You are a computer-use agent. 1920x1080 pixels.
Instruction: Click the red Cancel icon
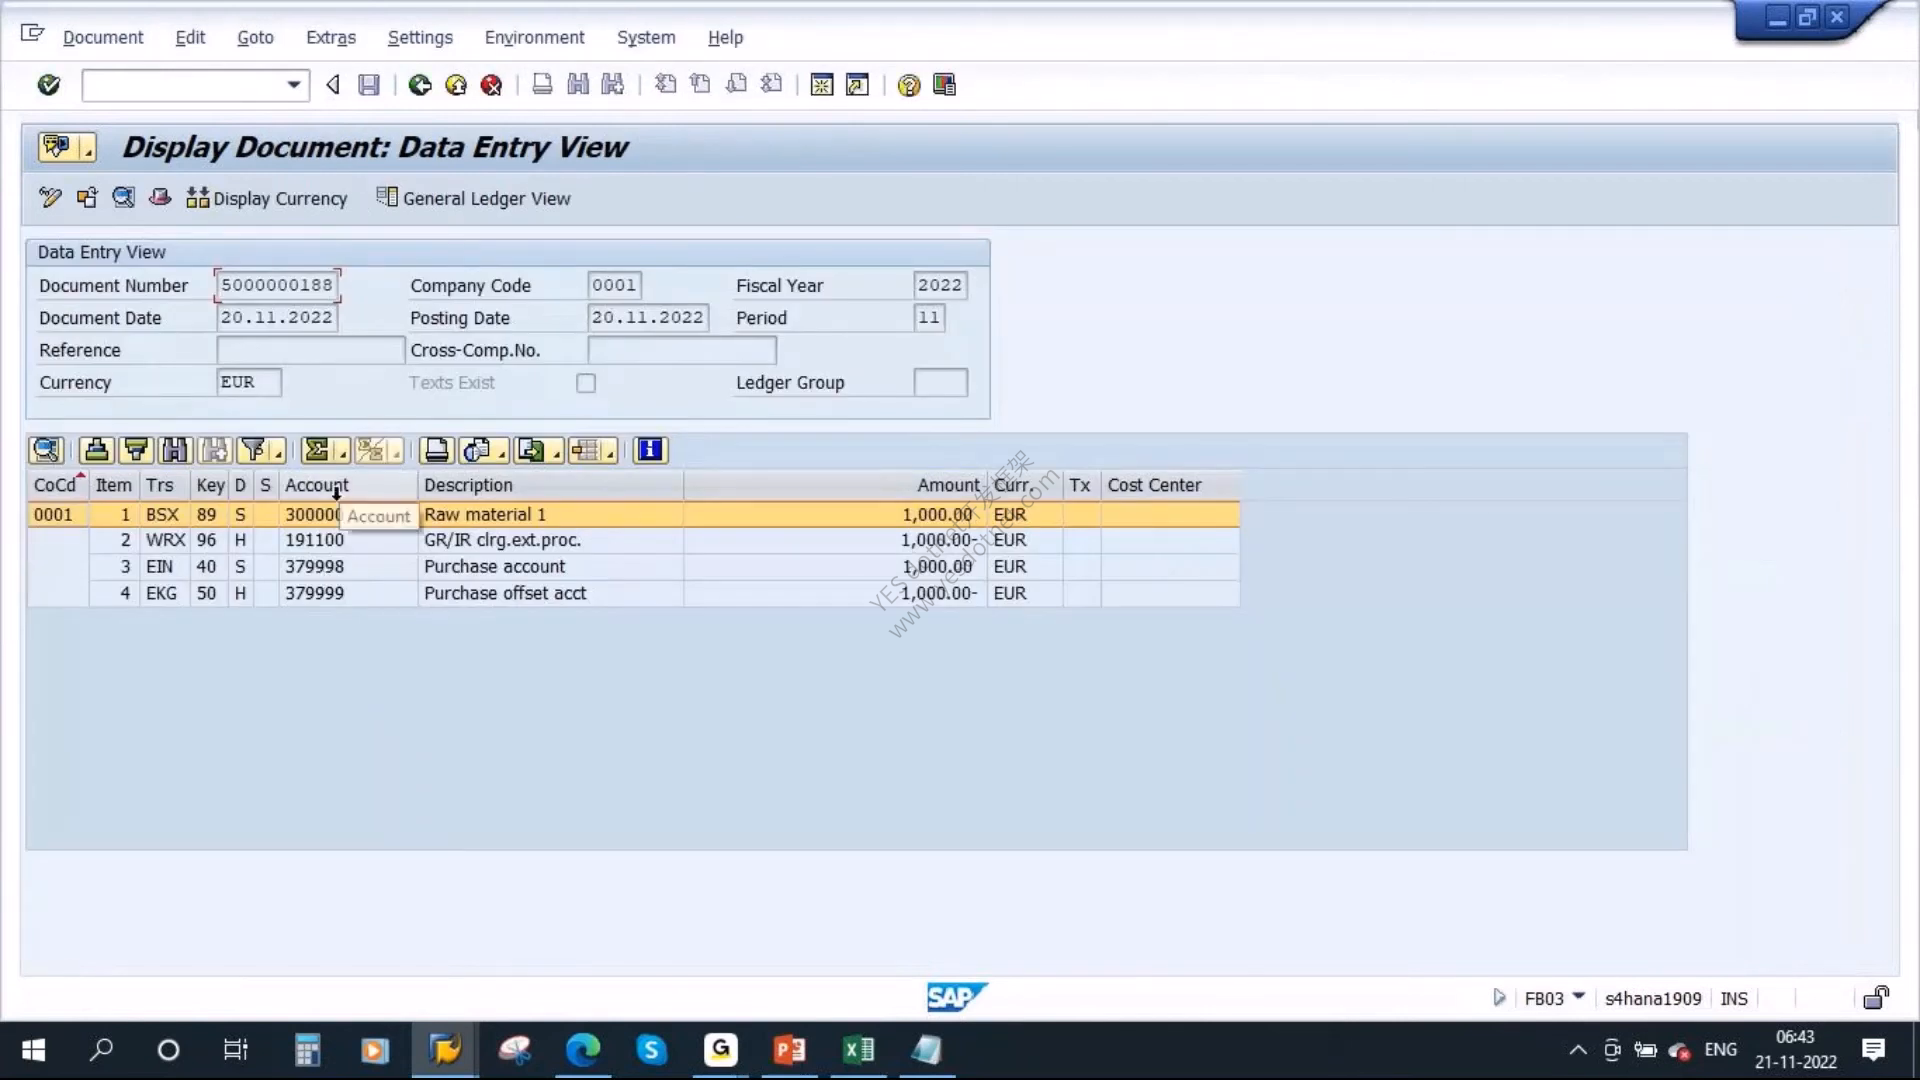[x=491, y=85]
